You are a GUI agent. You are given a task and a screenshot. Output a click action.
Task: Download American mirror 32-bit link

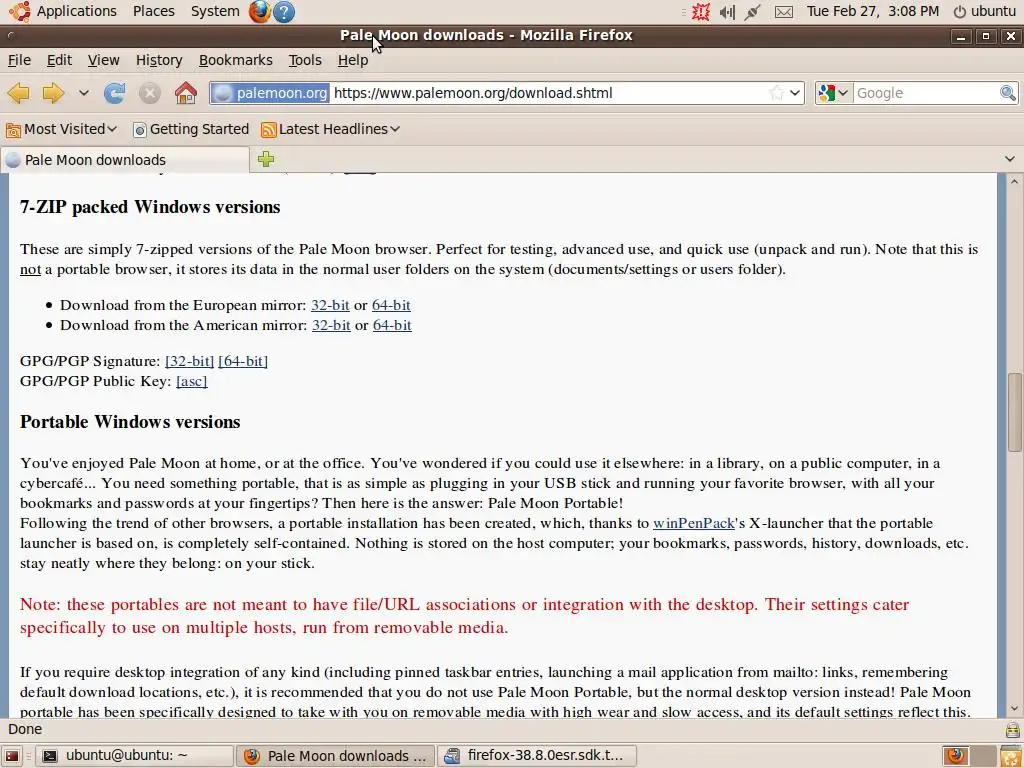[x=331, y=325]
